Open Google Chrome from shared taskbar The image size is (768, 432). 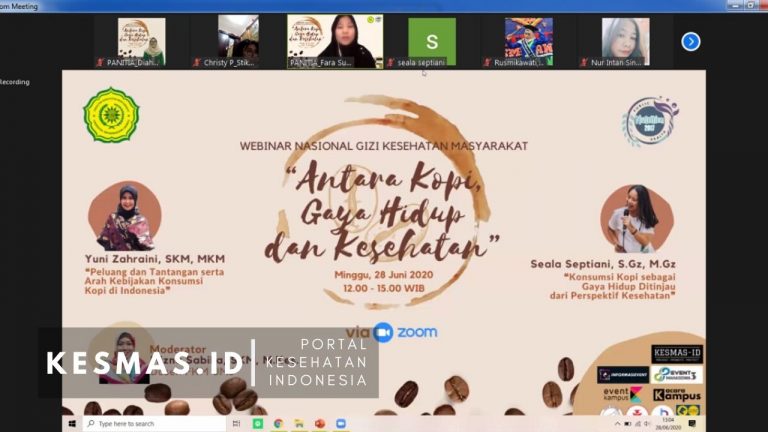coord(278,424)
